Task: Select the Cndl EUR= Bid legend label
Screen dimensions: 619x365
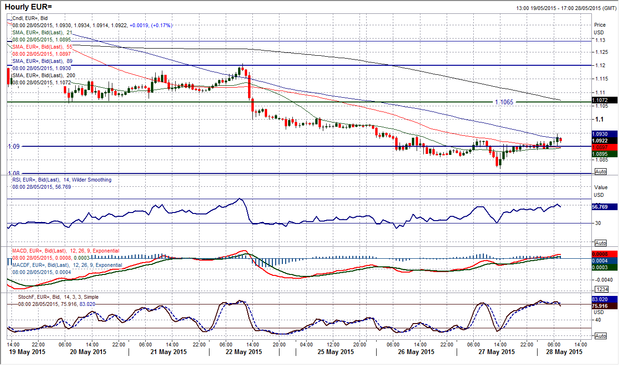Action: click(30, 18)
